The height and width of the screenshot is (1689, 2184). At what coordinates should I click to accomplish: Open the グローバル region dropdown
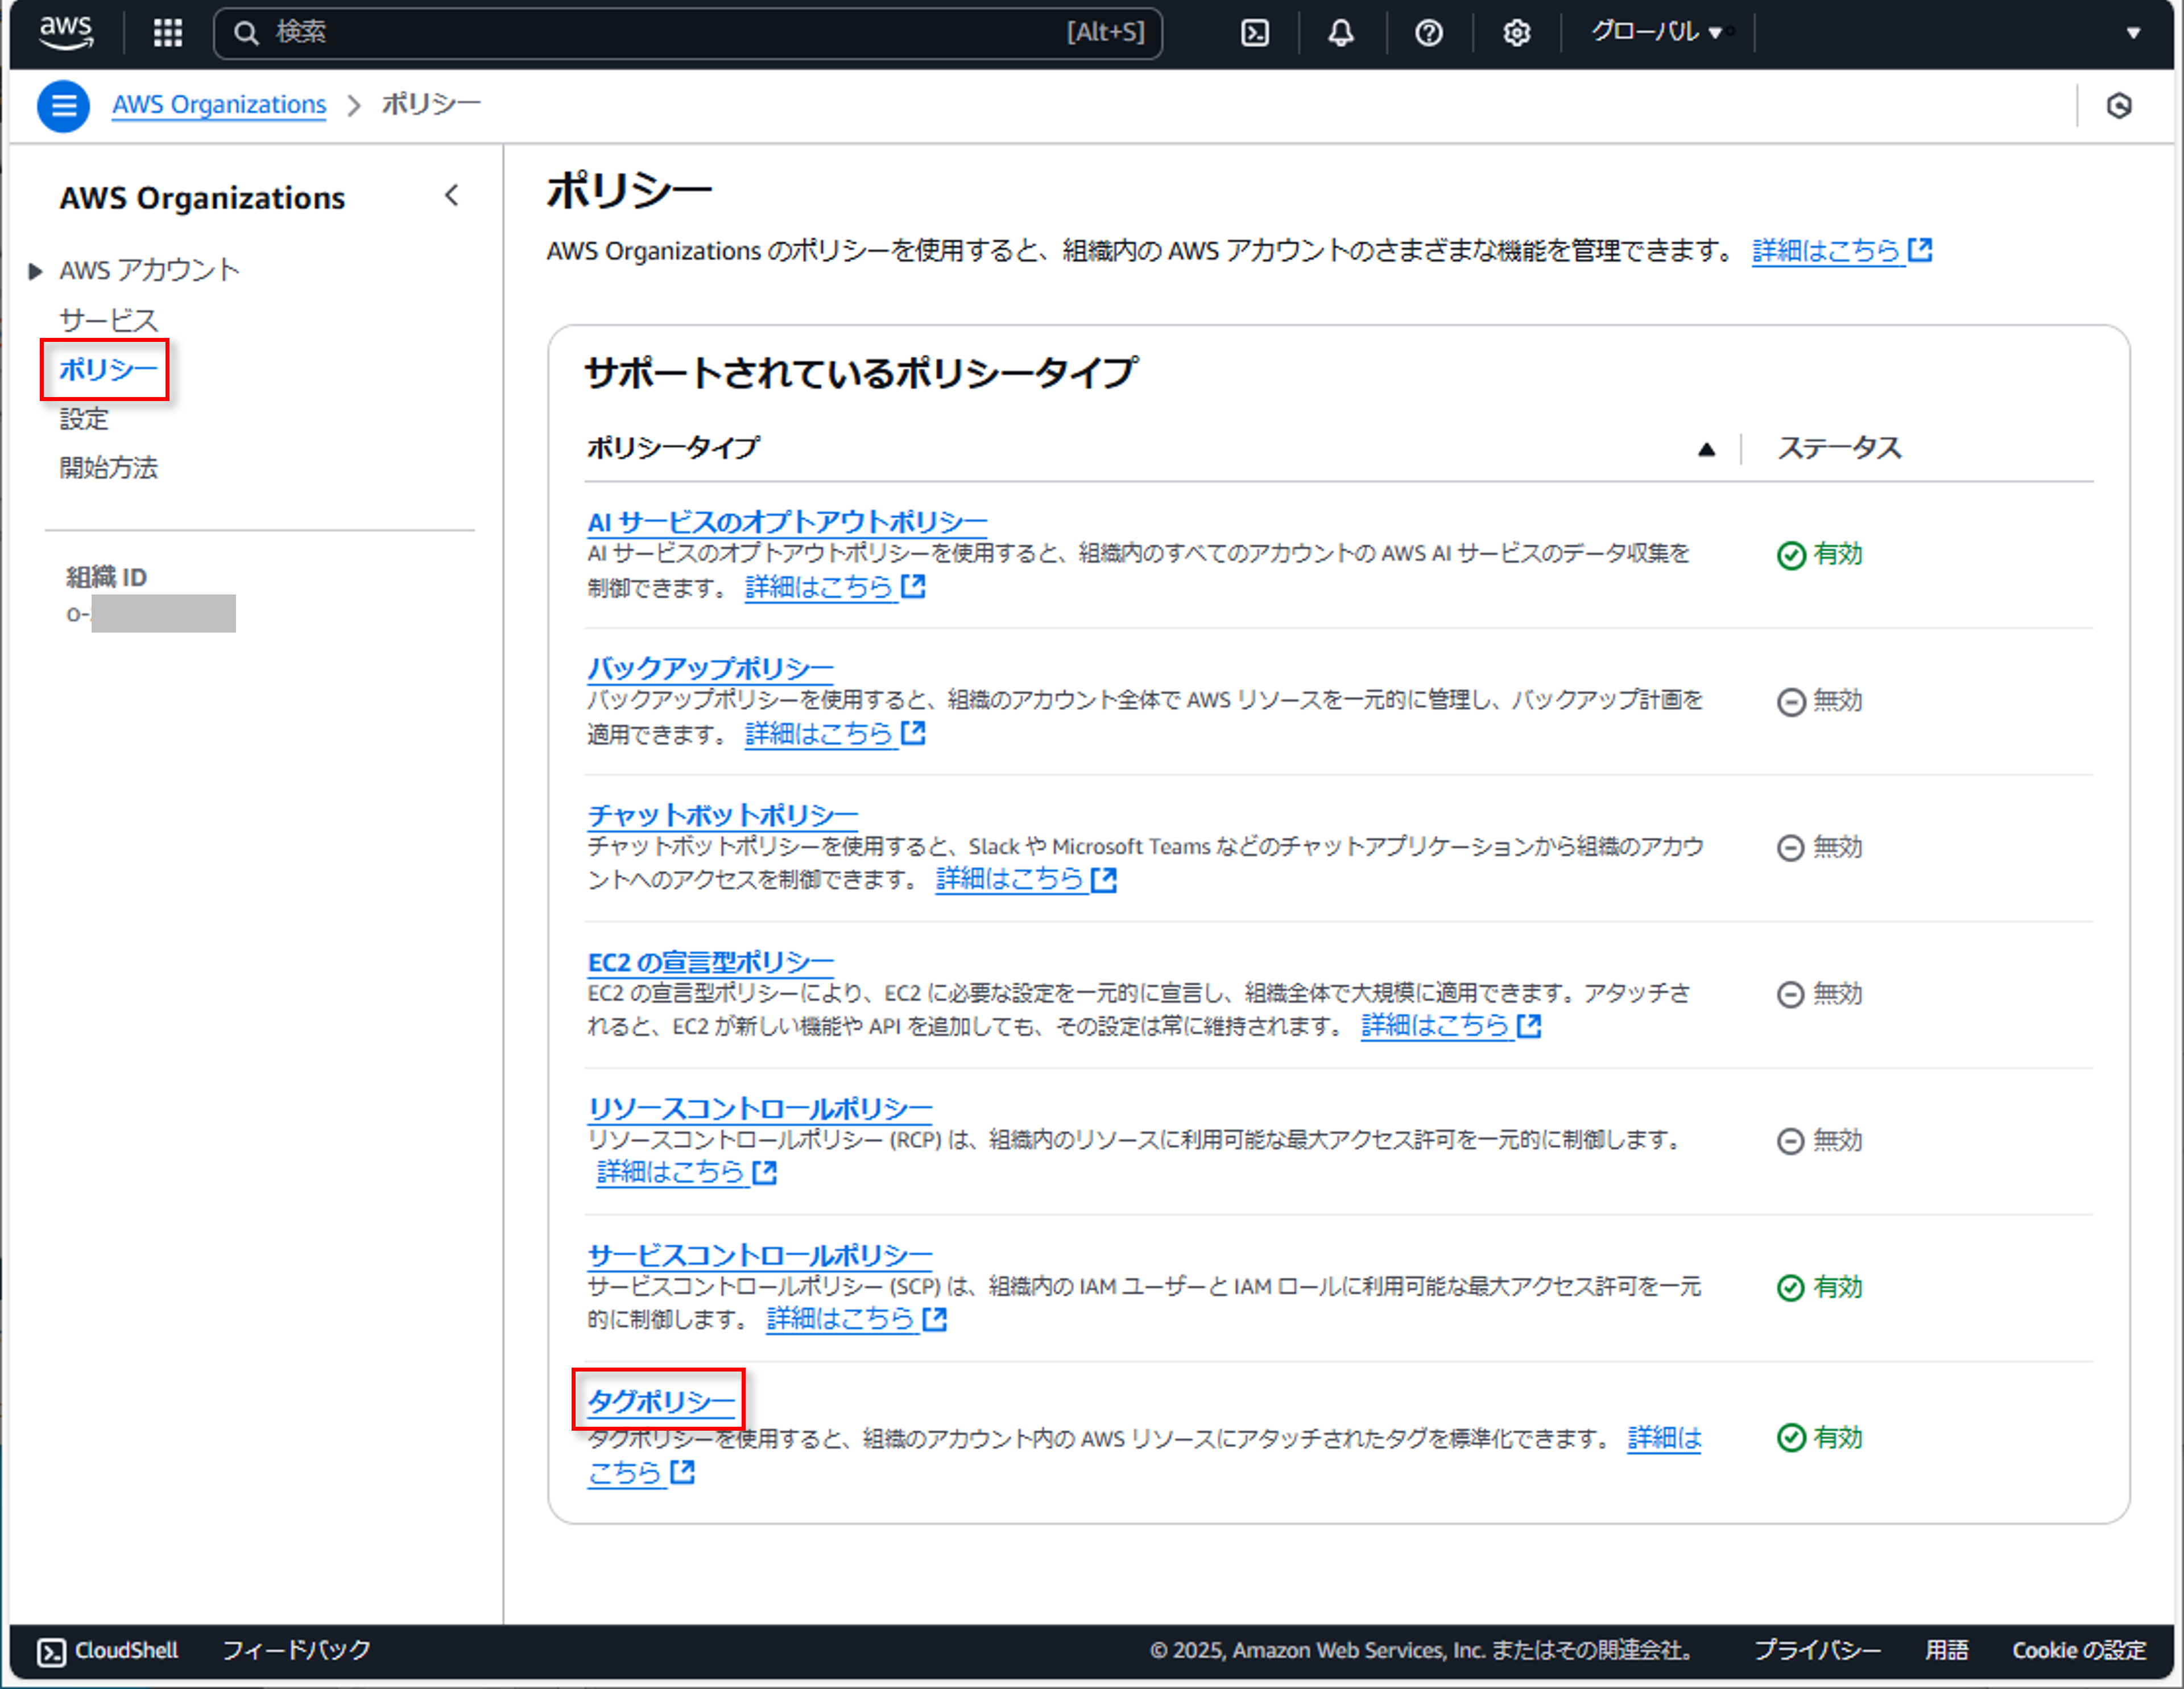(1656, 32)
